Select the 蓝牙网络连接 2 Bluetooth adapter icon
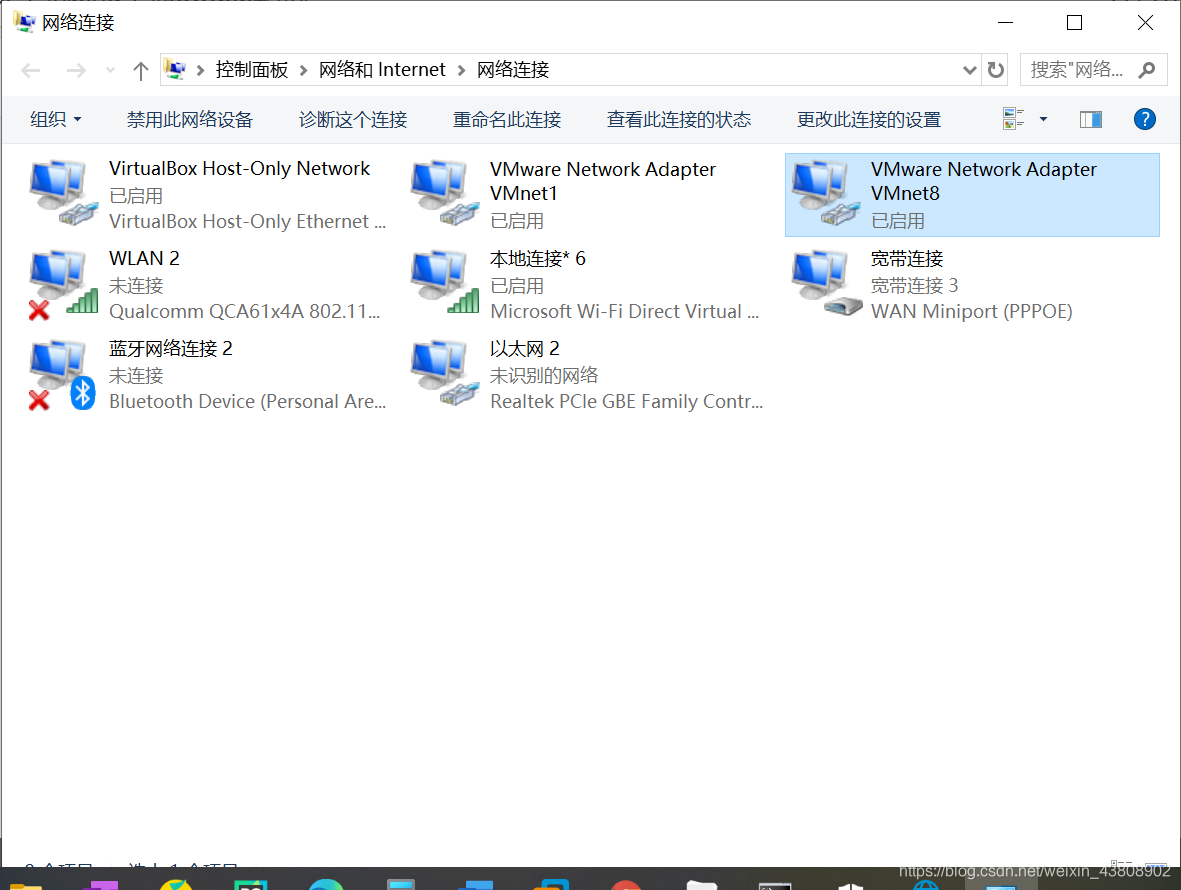1181x890 pixels. pyautogui.click(x=64, y=374)
